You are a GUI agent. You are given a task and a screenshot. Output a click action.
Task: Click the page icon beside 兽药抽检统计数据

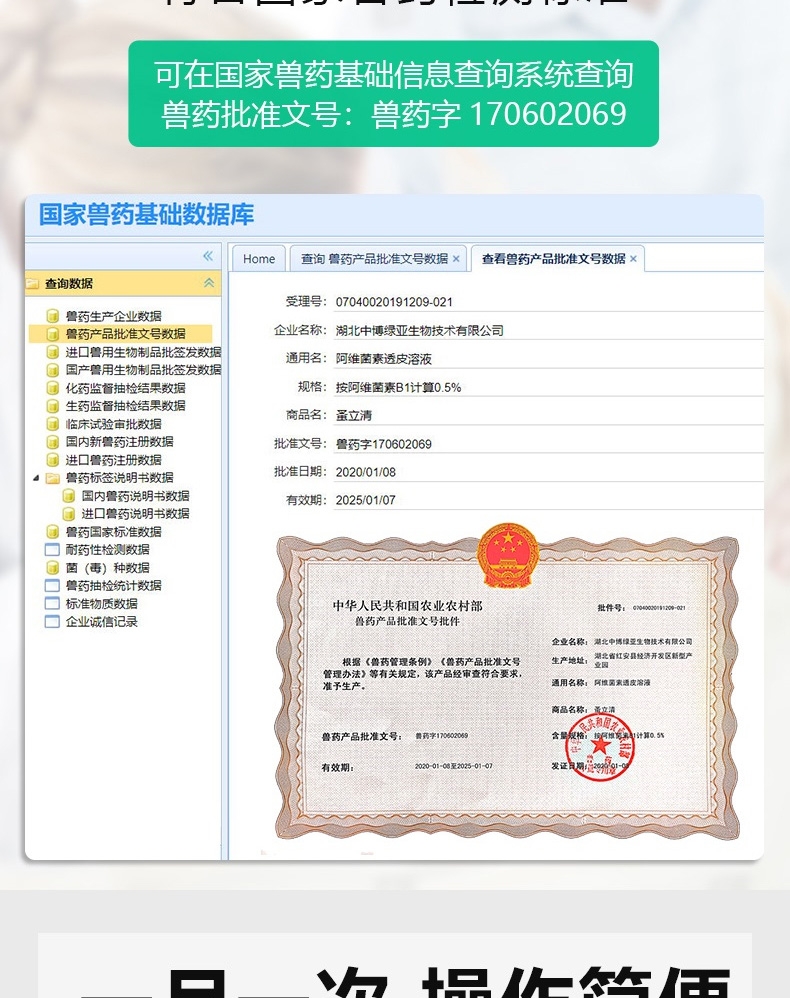pos(52,586)
